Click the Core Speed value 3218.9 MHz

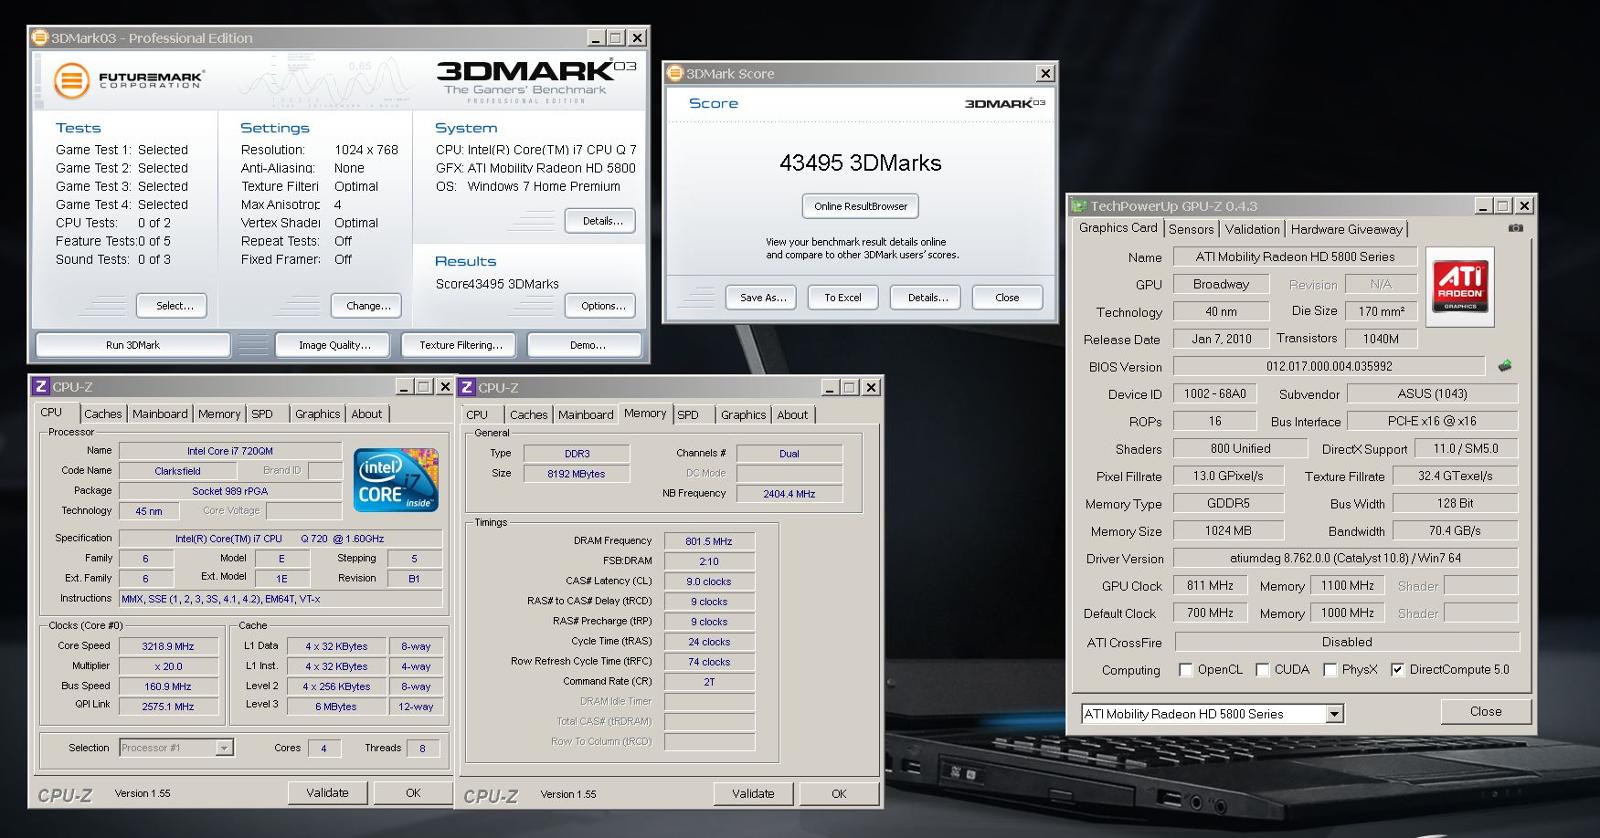click(168, 646)
